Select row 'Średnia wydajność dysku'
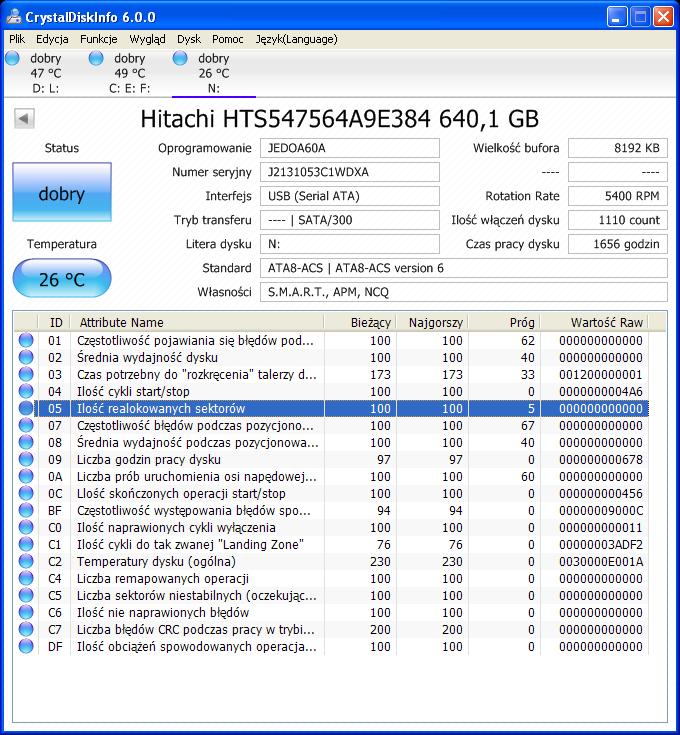680x735 pixels. [331, 357]
